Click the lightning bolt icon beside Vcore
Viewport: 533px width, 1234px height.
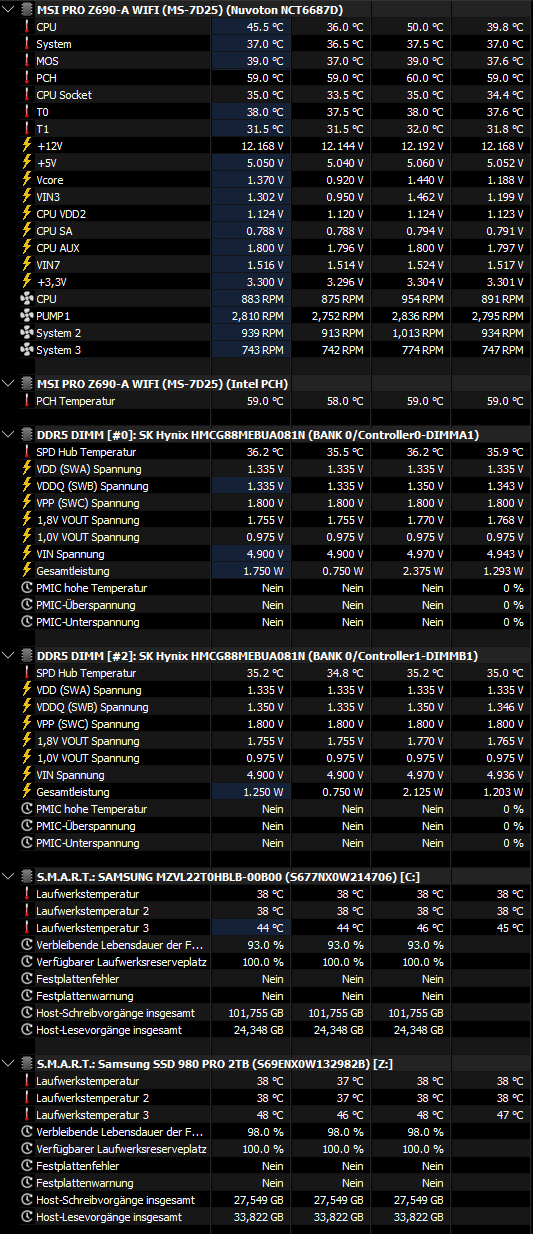click(26, 180)
